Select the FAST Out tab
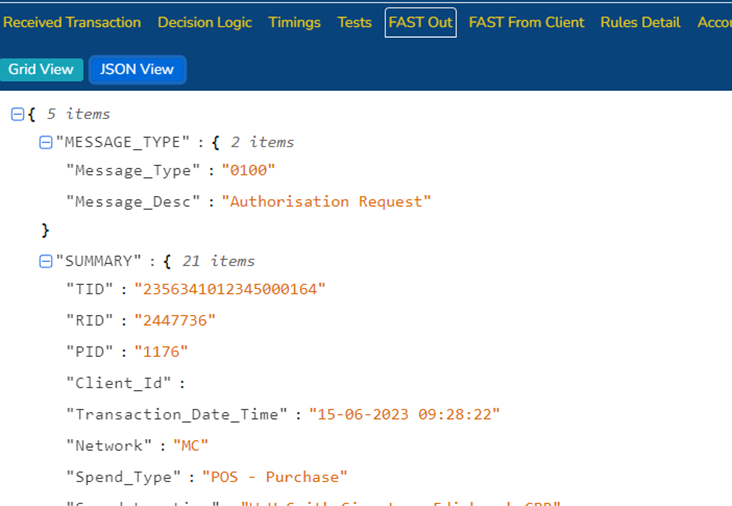Screen dimensions: 732x506 420,22
